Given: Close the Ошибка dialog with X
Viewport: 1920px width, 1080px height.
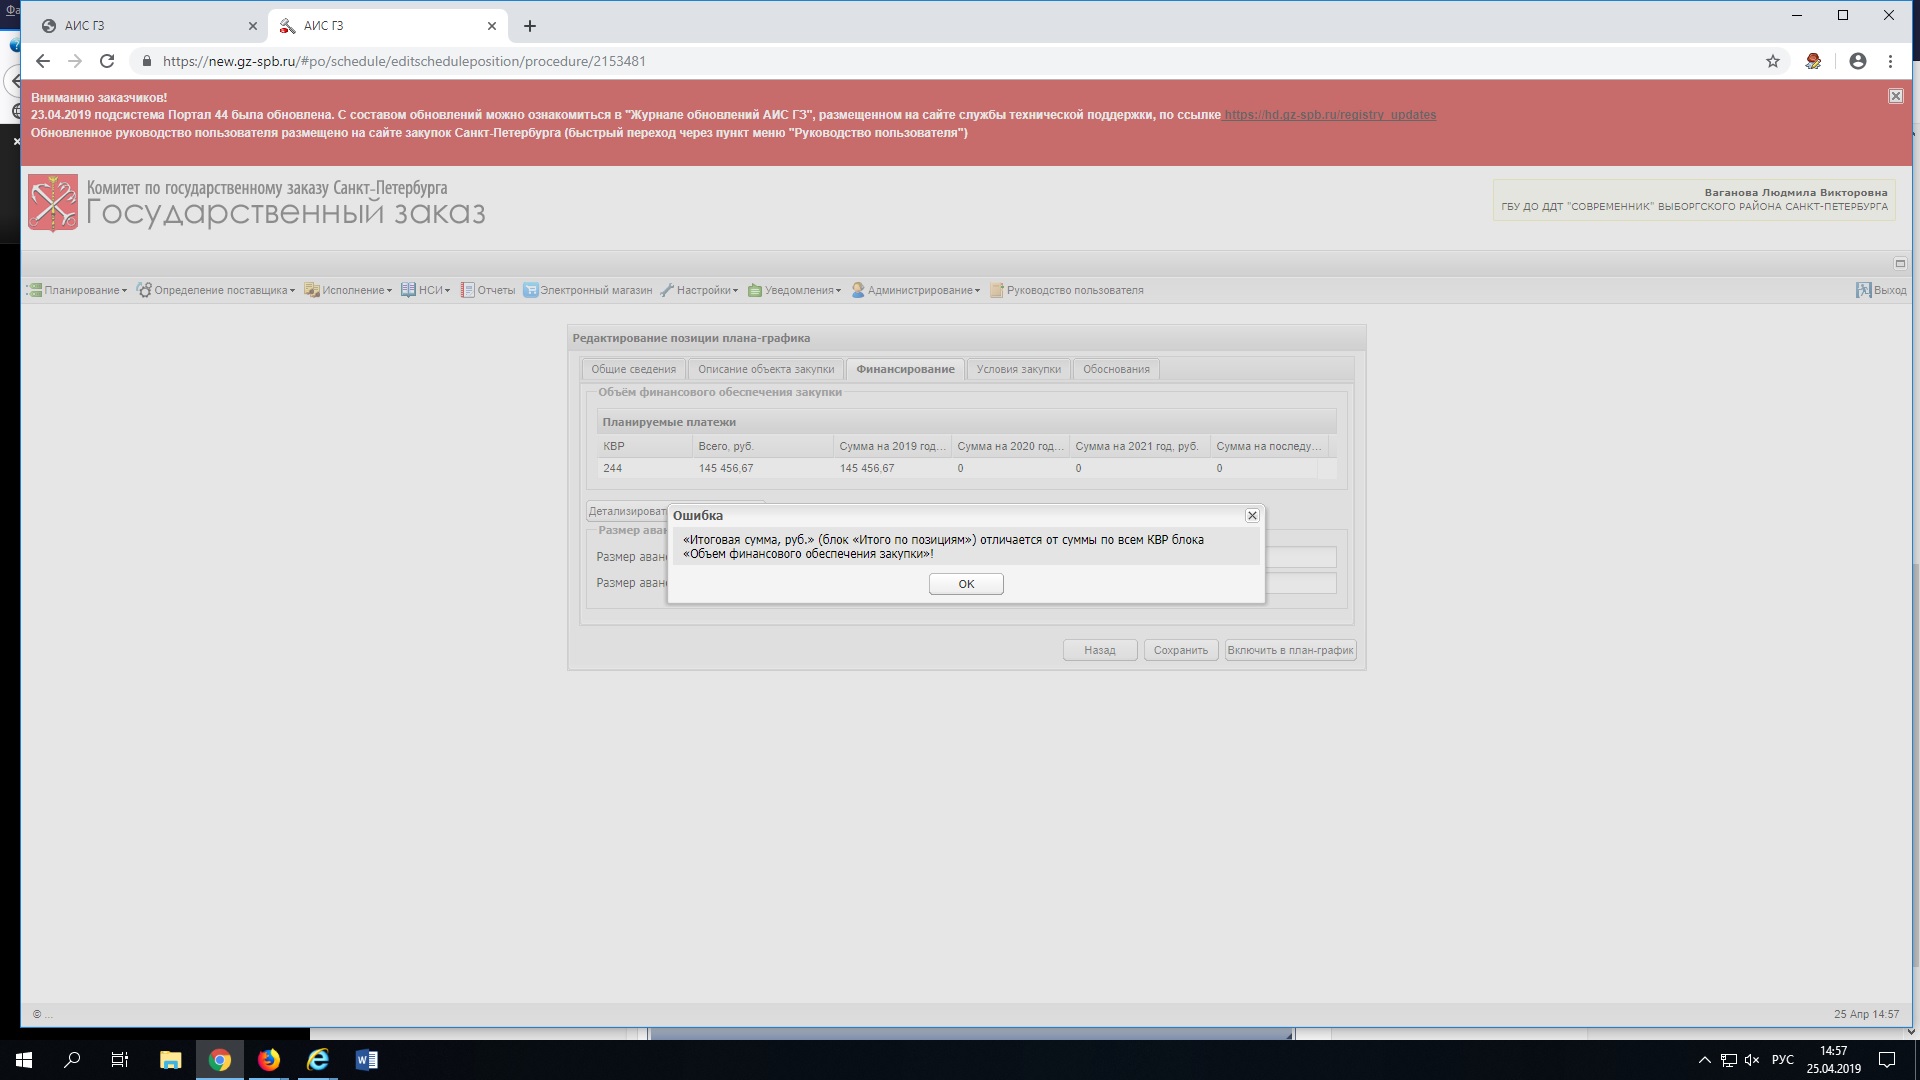Looking at the screenshot, I should 1252,516.
